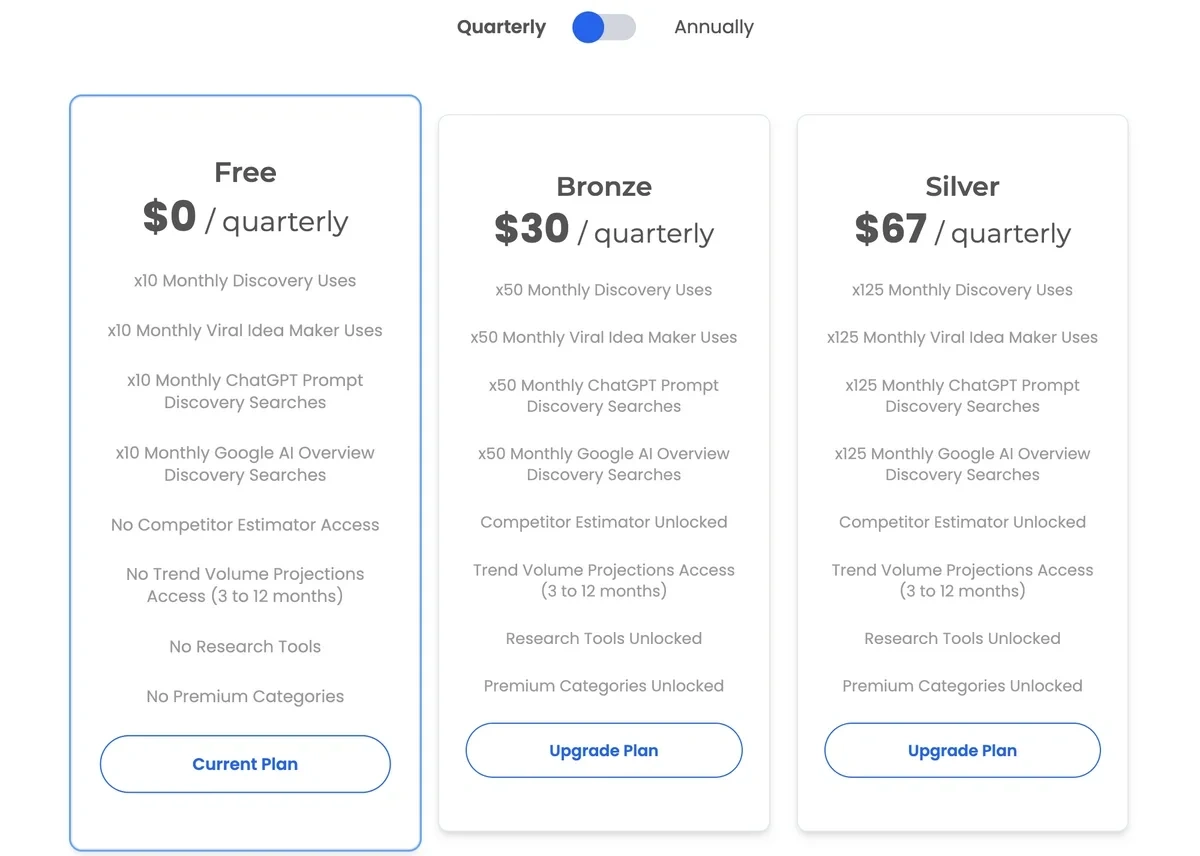Click the Free plan heading
The width and height of the screenshot is (1200, 856).
(245, 172)
